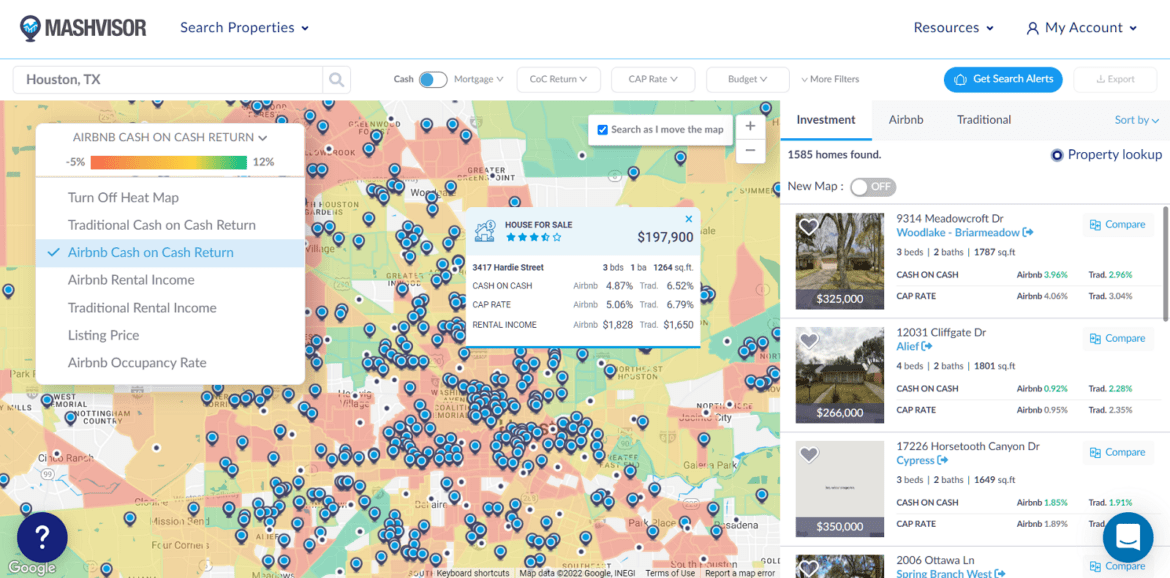The height and width of the screenshot is (578, 1170).
Task: Click the map zoom out minus button
Action: pyautogui.click(x=749, y=151)
